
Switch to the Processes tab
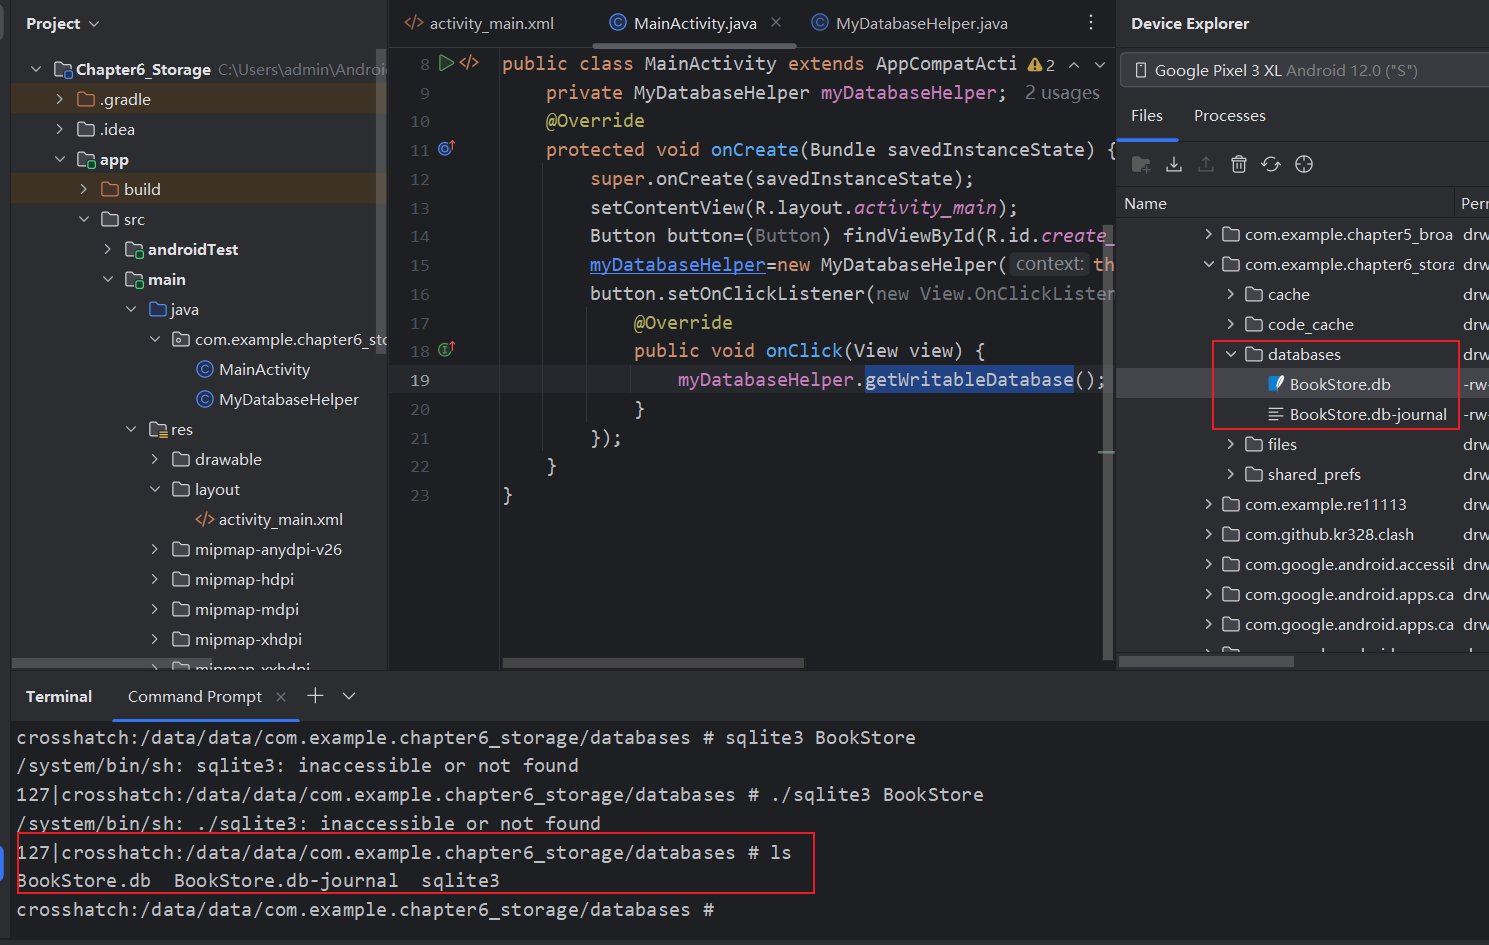click(1229, 116)
